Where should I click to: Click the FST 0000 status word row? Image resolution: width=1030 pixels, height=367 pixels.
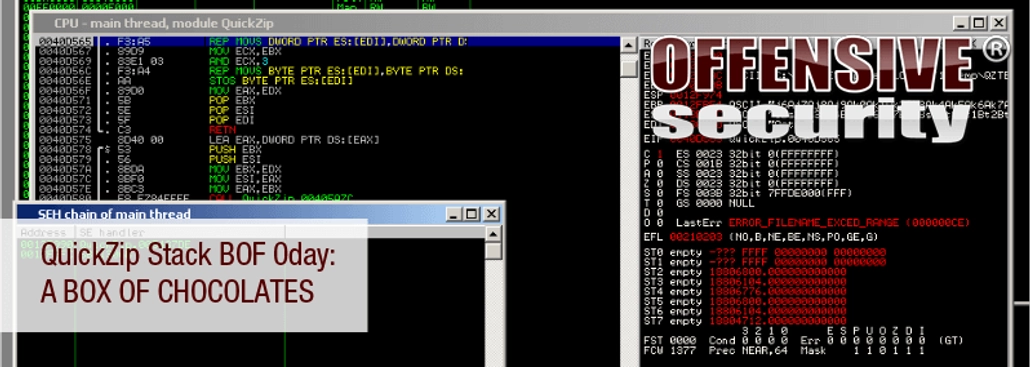click(x=803, y=341)
